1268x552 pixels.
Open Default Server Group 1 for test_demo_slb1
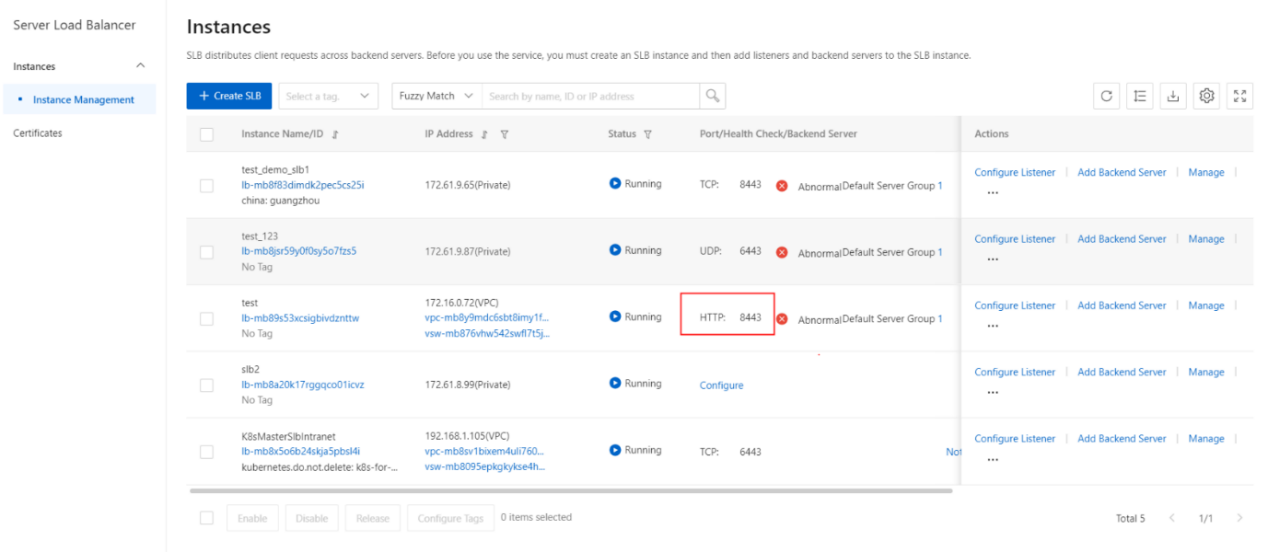click(x=893, y=186)
